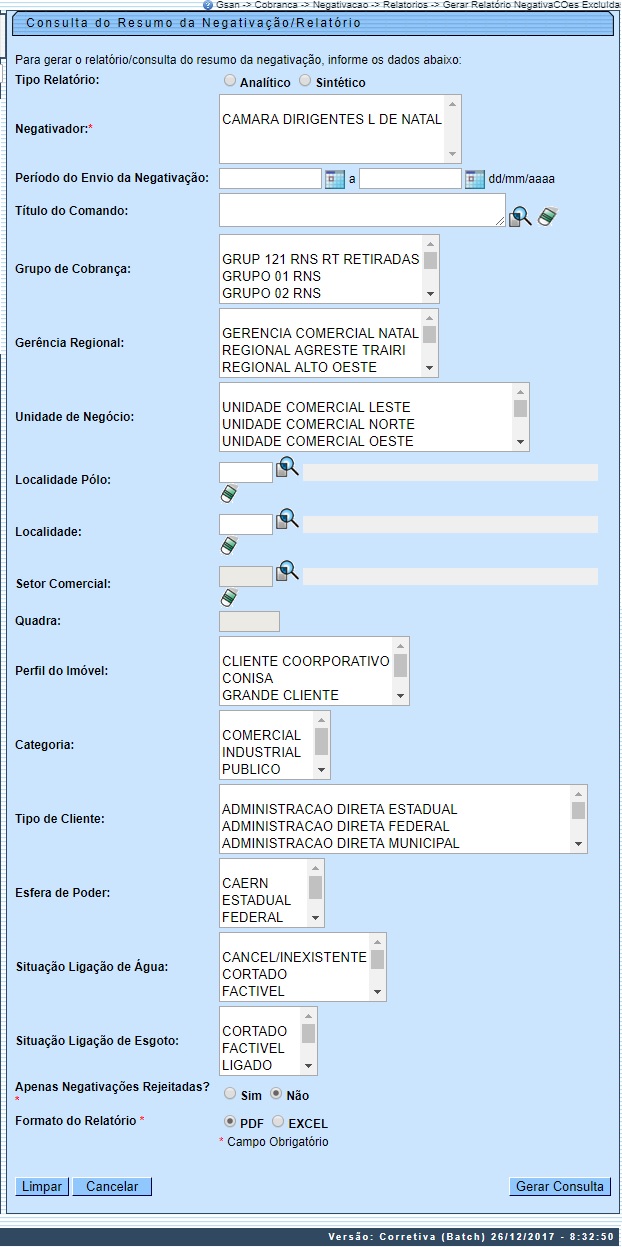The height and width of the screenshot is (1247, 622).
Task: Choose Sim for rejected negativations only
Action: [x=230, y=1094]
